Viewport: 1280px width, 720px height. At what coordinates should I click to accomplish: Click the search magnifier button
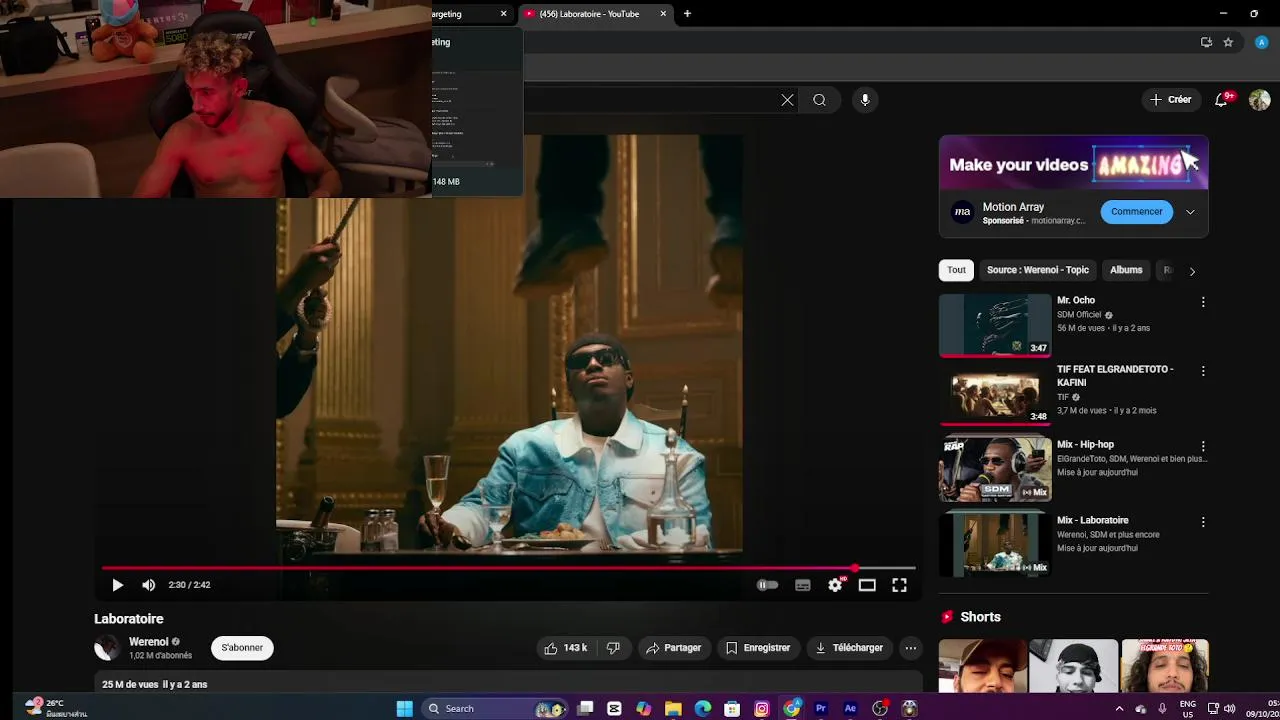click(x=819, y=100)
